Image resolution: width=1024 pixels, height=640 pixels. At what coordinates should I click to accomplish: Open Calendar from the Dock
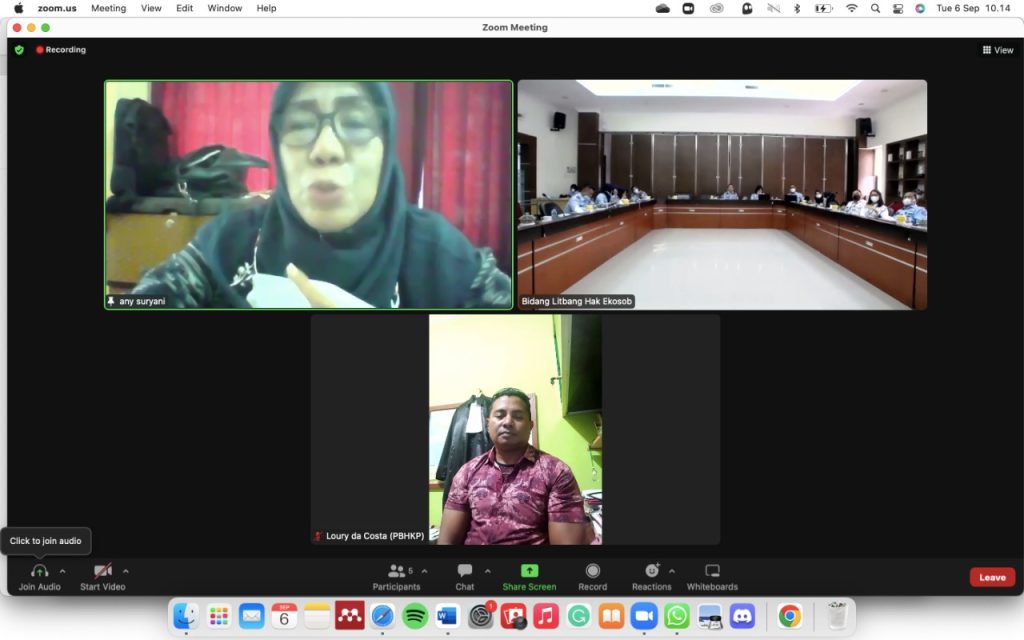[x=284, y=616]
